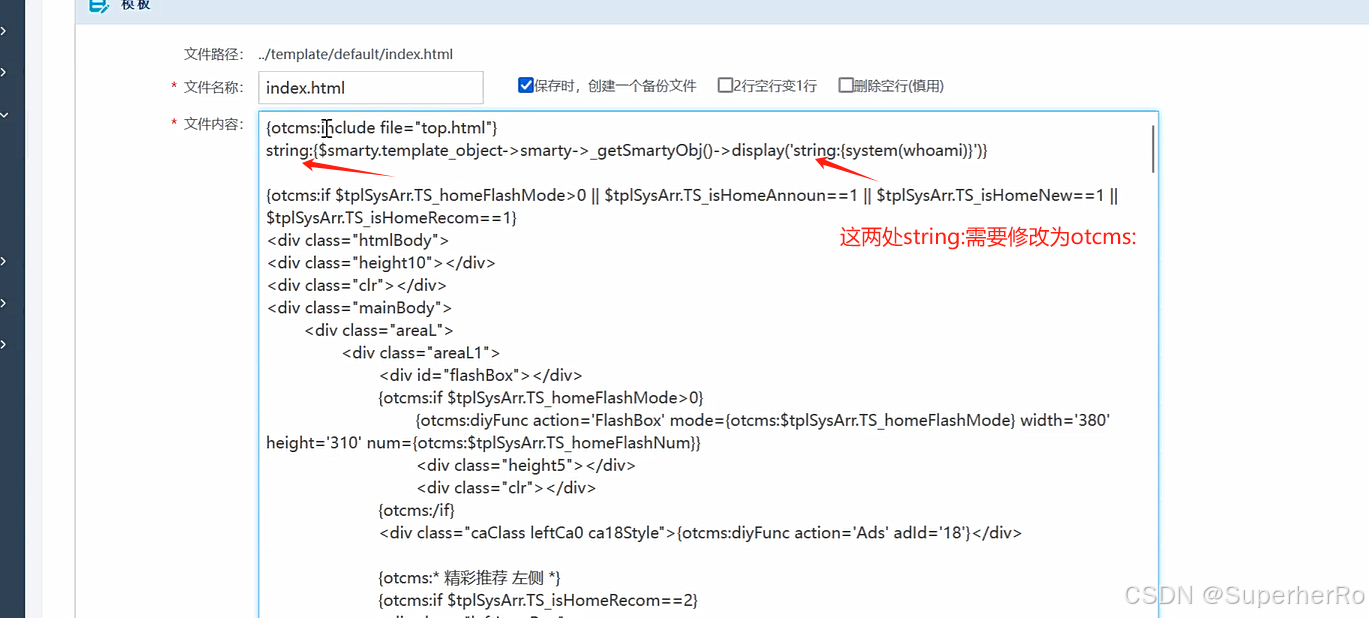Click the 文件路径 label
1369x618 pixels.
pyautogui.click(x=213, y=54)
